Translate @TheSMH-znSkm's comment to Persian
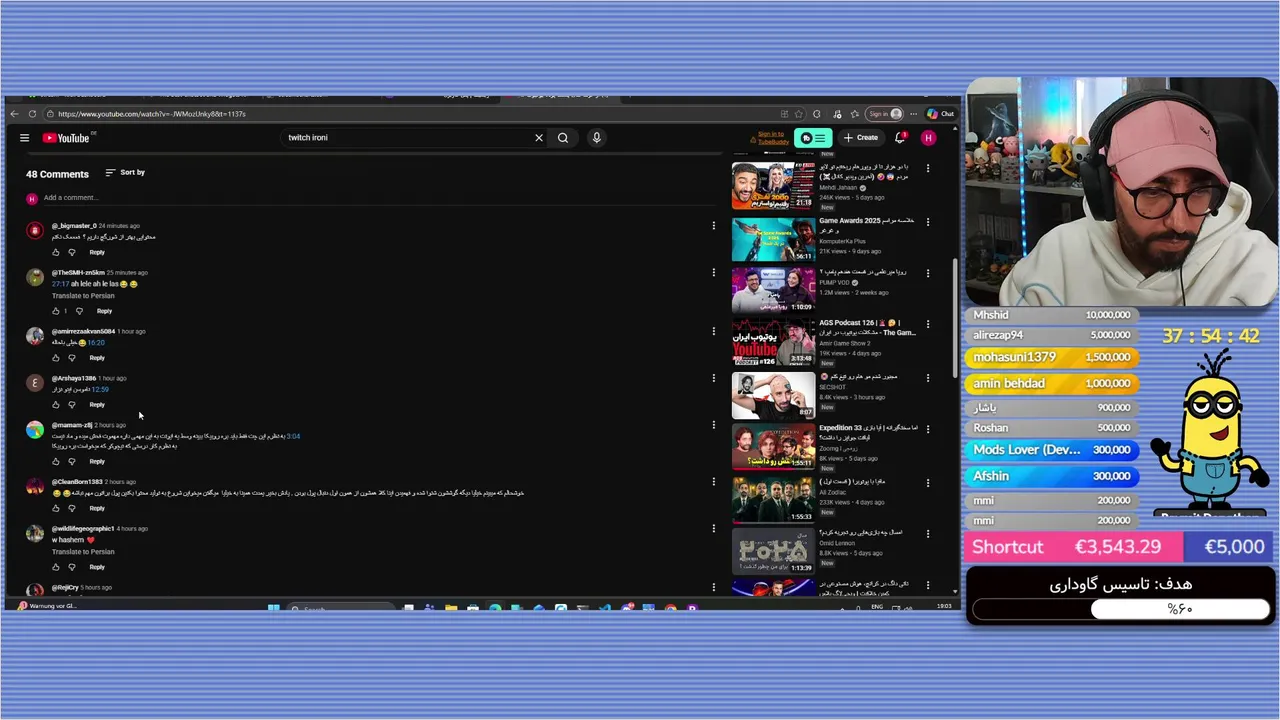Image resolution: width=1280 pixels, height=720 pixels. (x=83, y=296)
